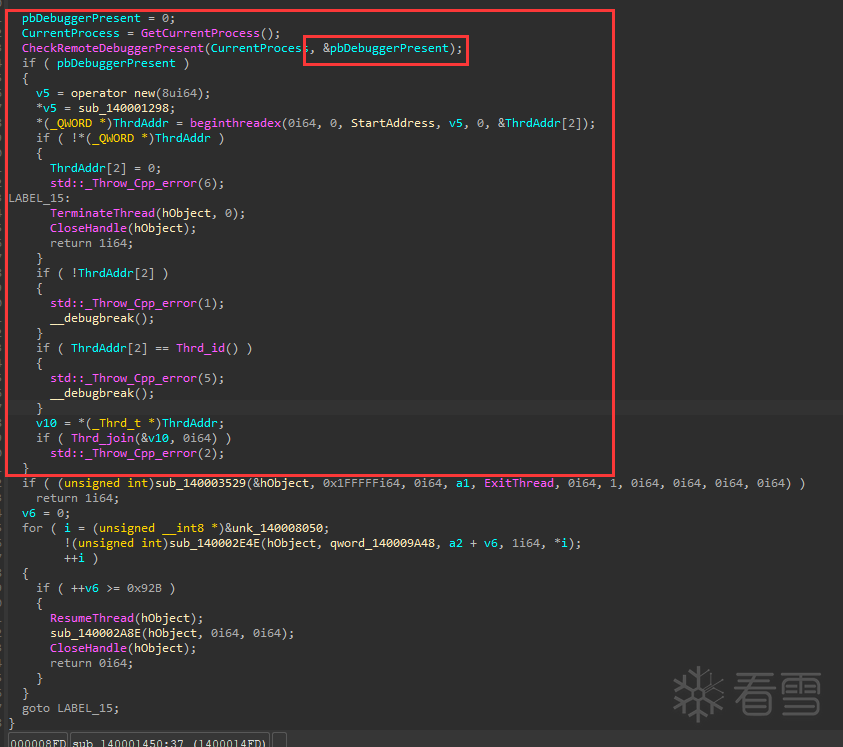This screenshot has width=843, height=747.
Task: Select the Thrd_id() function call
Action: [x=207, y=348]
